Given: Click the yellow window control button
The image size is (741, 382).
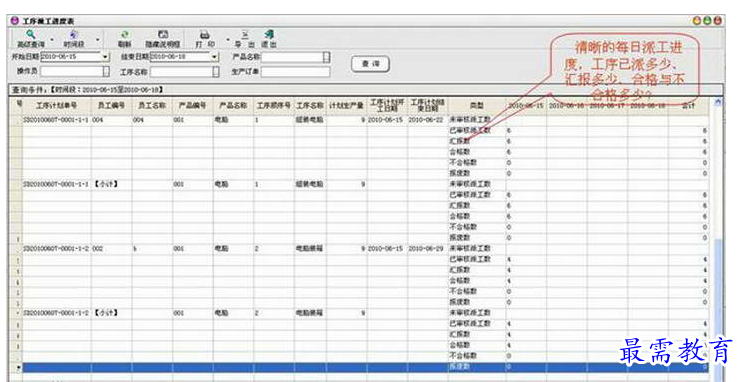Looking at the screenshot, I should click(697, 21).
